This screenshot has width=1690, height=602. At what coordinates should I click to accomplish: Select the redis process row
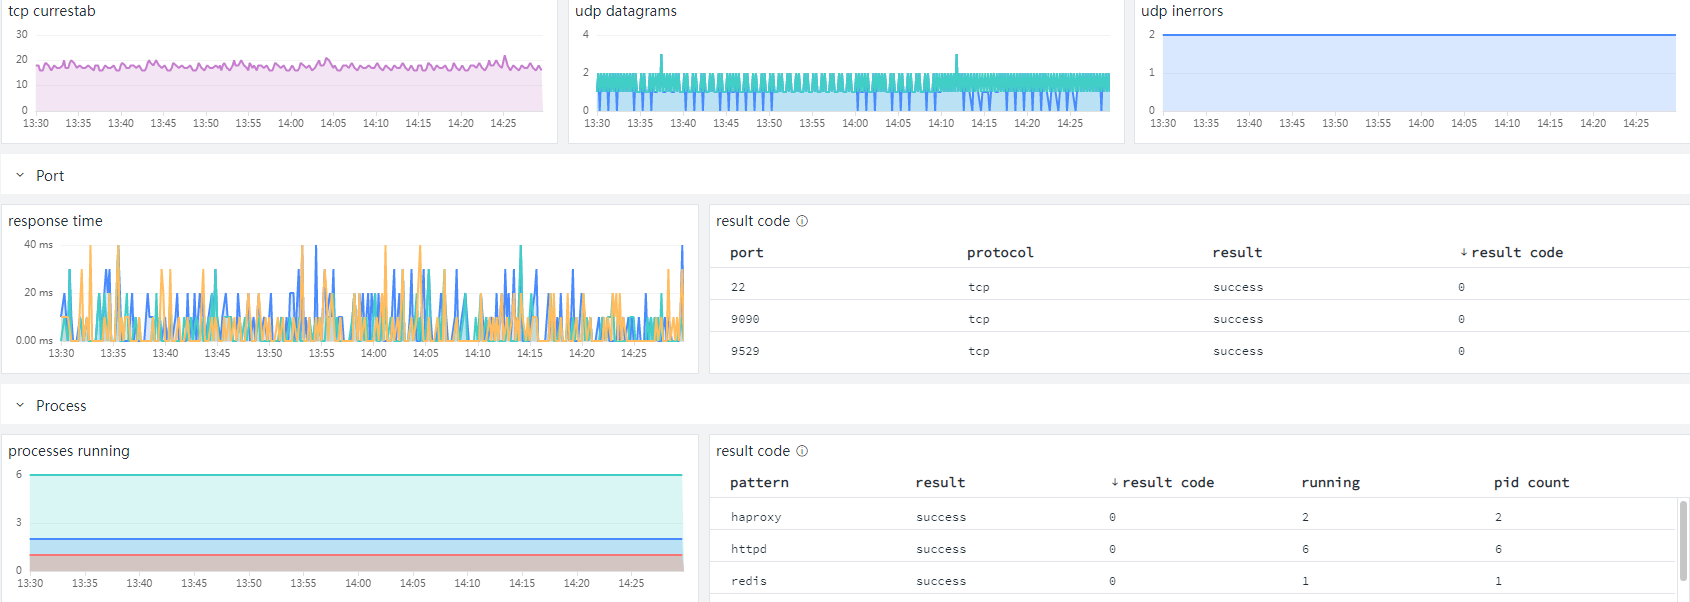(x=1194, y=581)
